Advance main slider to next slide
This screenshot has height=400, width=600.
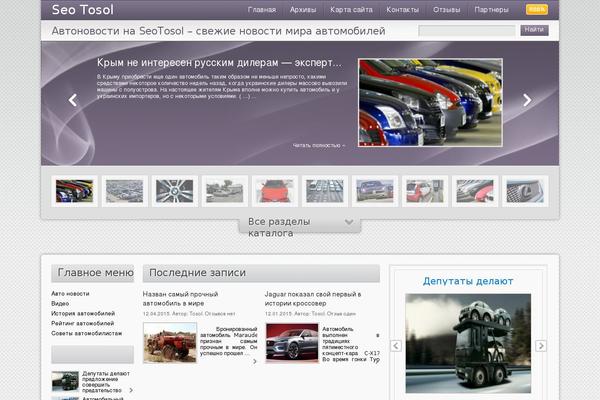pos(527,100)
